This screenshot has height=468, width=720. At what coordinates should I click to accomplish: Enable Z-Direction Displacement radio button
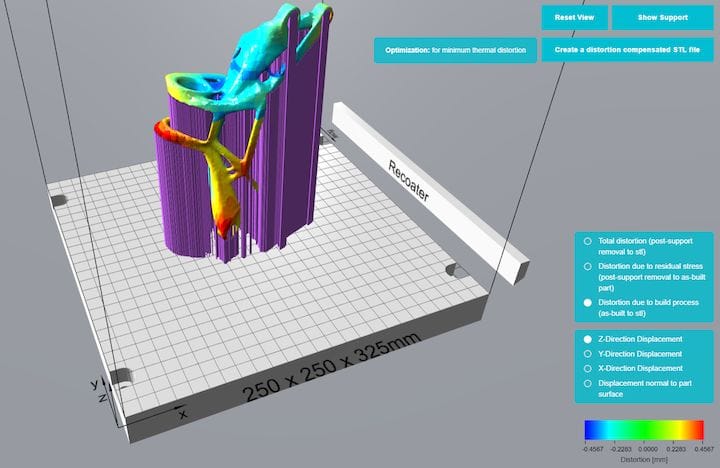click(587, 340)
